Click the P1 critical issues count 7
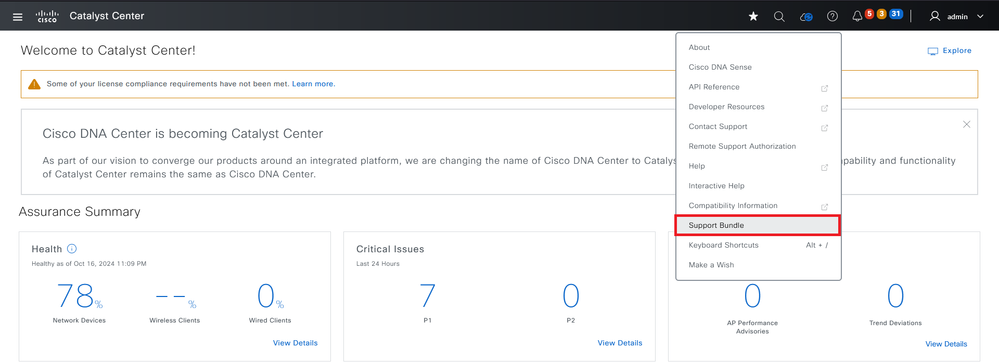This screenshot has width=999, height=363. 428,296
